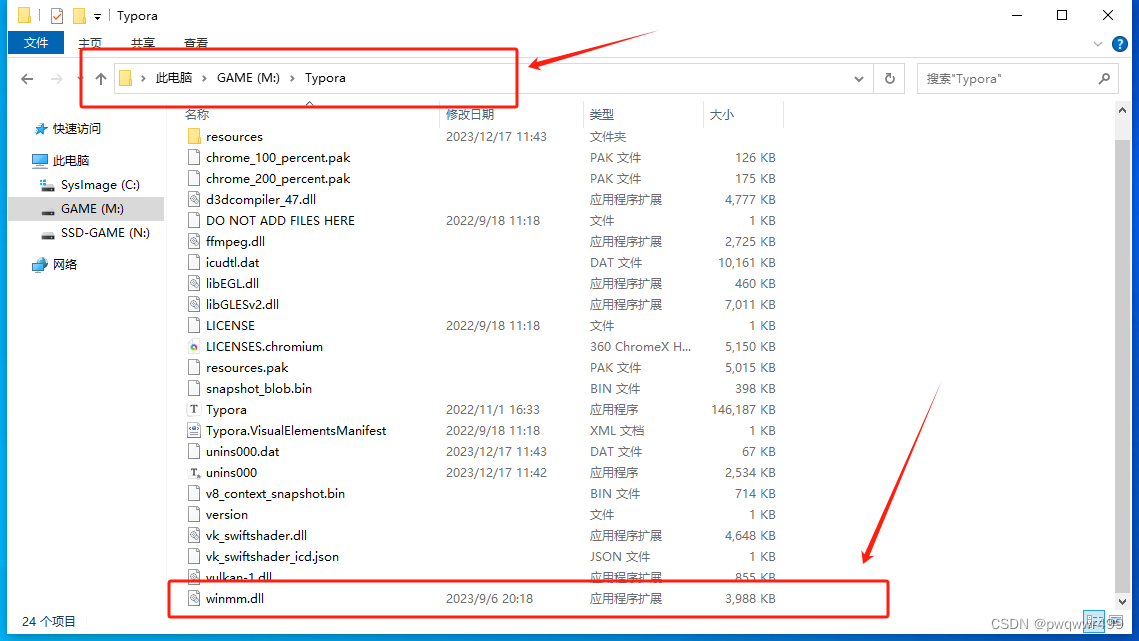Open the 文件 menu tab
This screenshot has height=641, width=1139.
36,43
